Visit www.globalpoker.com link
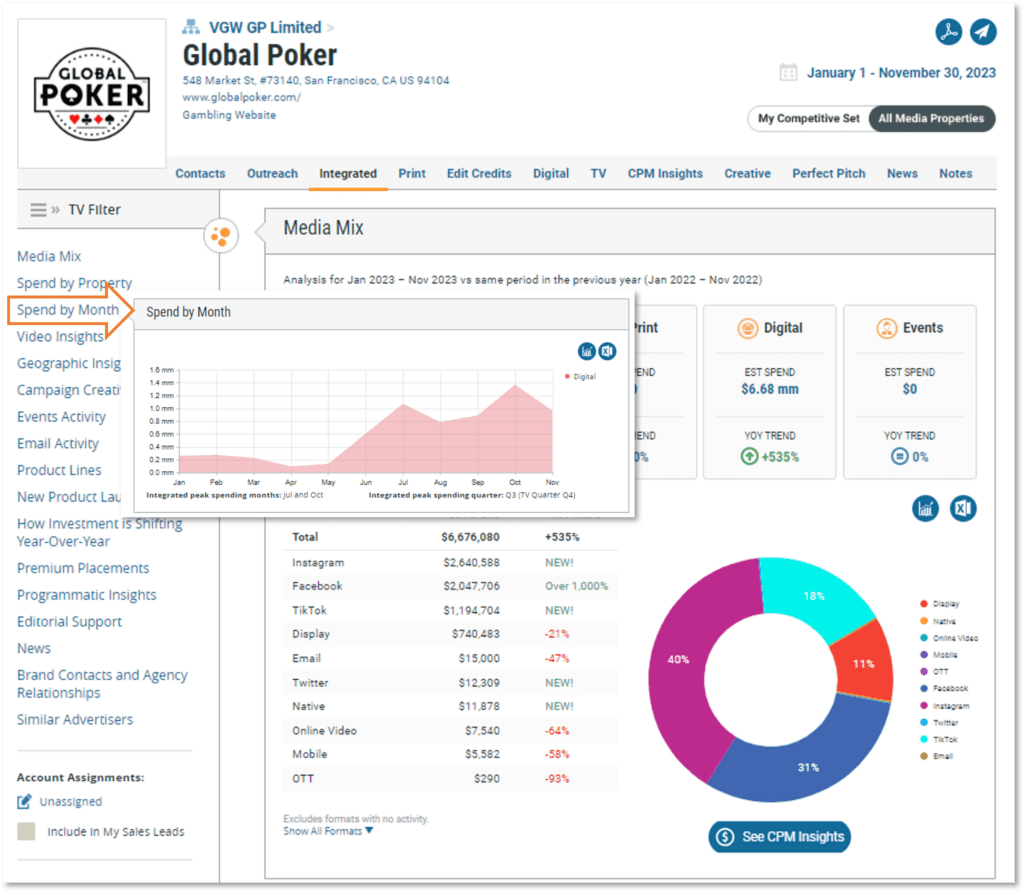This screenshot has width=1024, height=892. 241,97
